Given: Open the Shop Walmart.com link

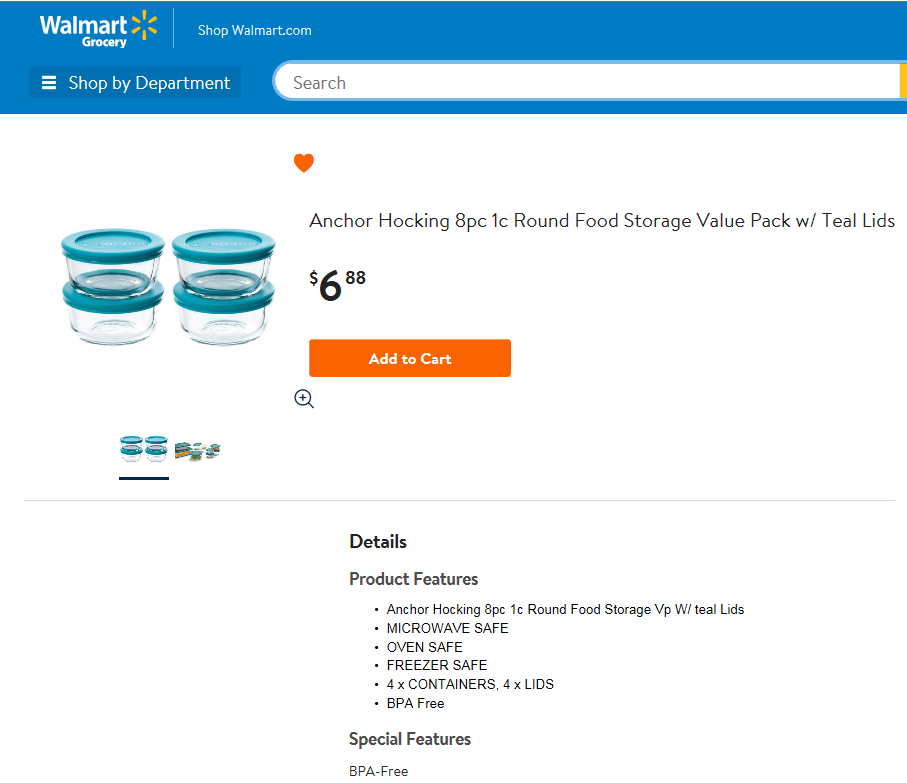Looking at the screenshot, I should [255, 30].
